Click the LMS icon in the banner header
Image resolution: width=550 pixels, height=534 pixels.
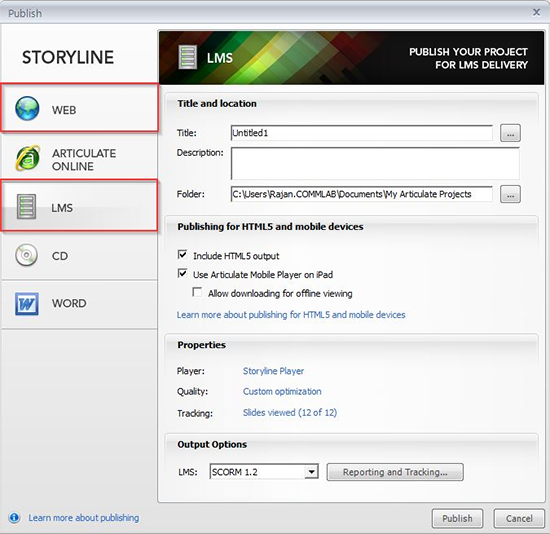point(188,57)
